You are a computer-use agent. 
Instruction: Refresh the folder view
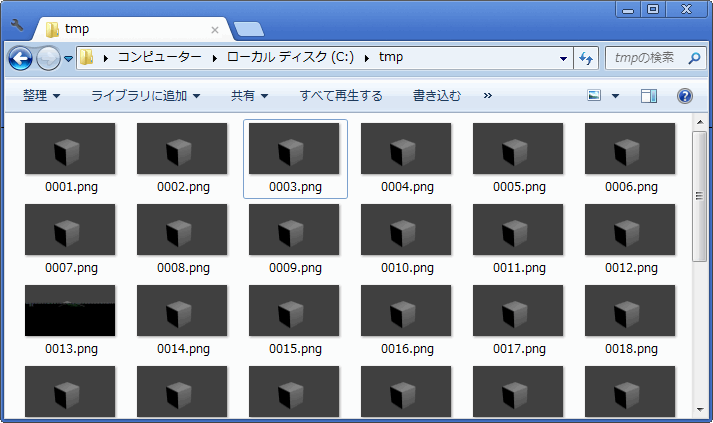pos(586,58)
